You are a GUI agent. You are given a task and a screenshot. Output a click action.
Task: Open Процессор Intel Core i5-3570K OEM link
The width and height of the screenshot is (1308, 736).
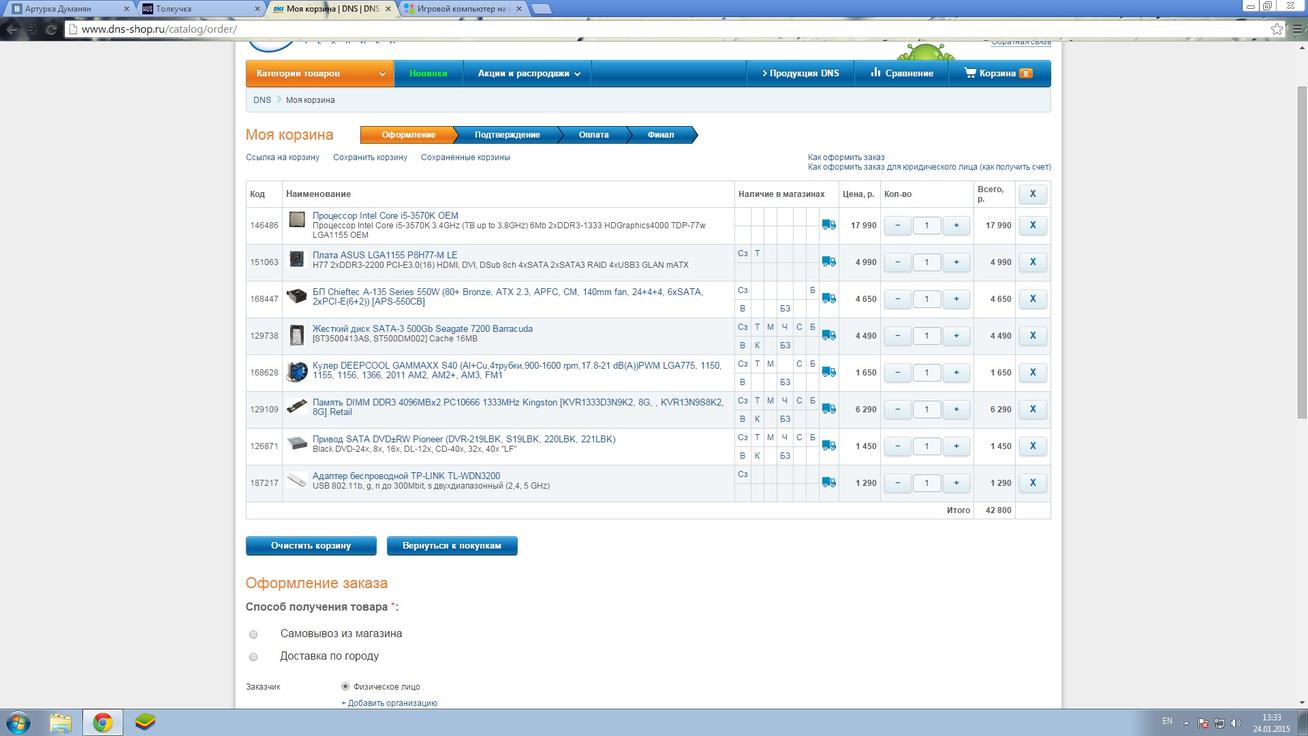pos(385,216)
